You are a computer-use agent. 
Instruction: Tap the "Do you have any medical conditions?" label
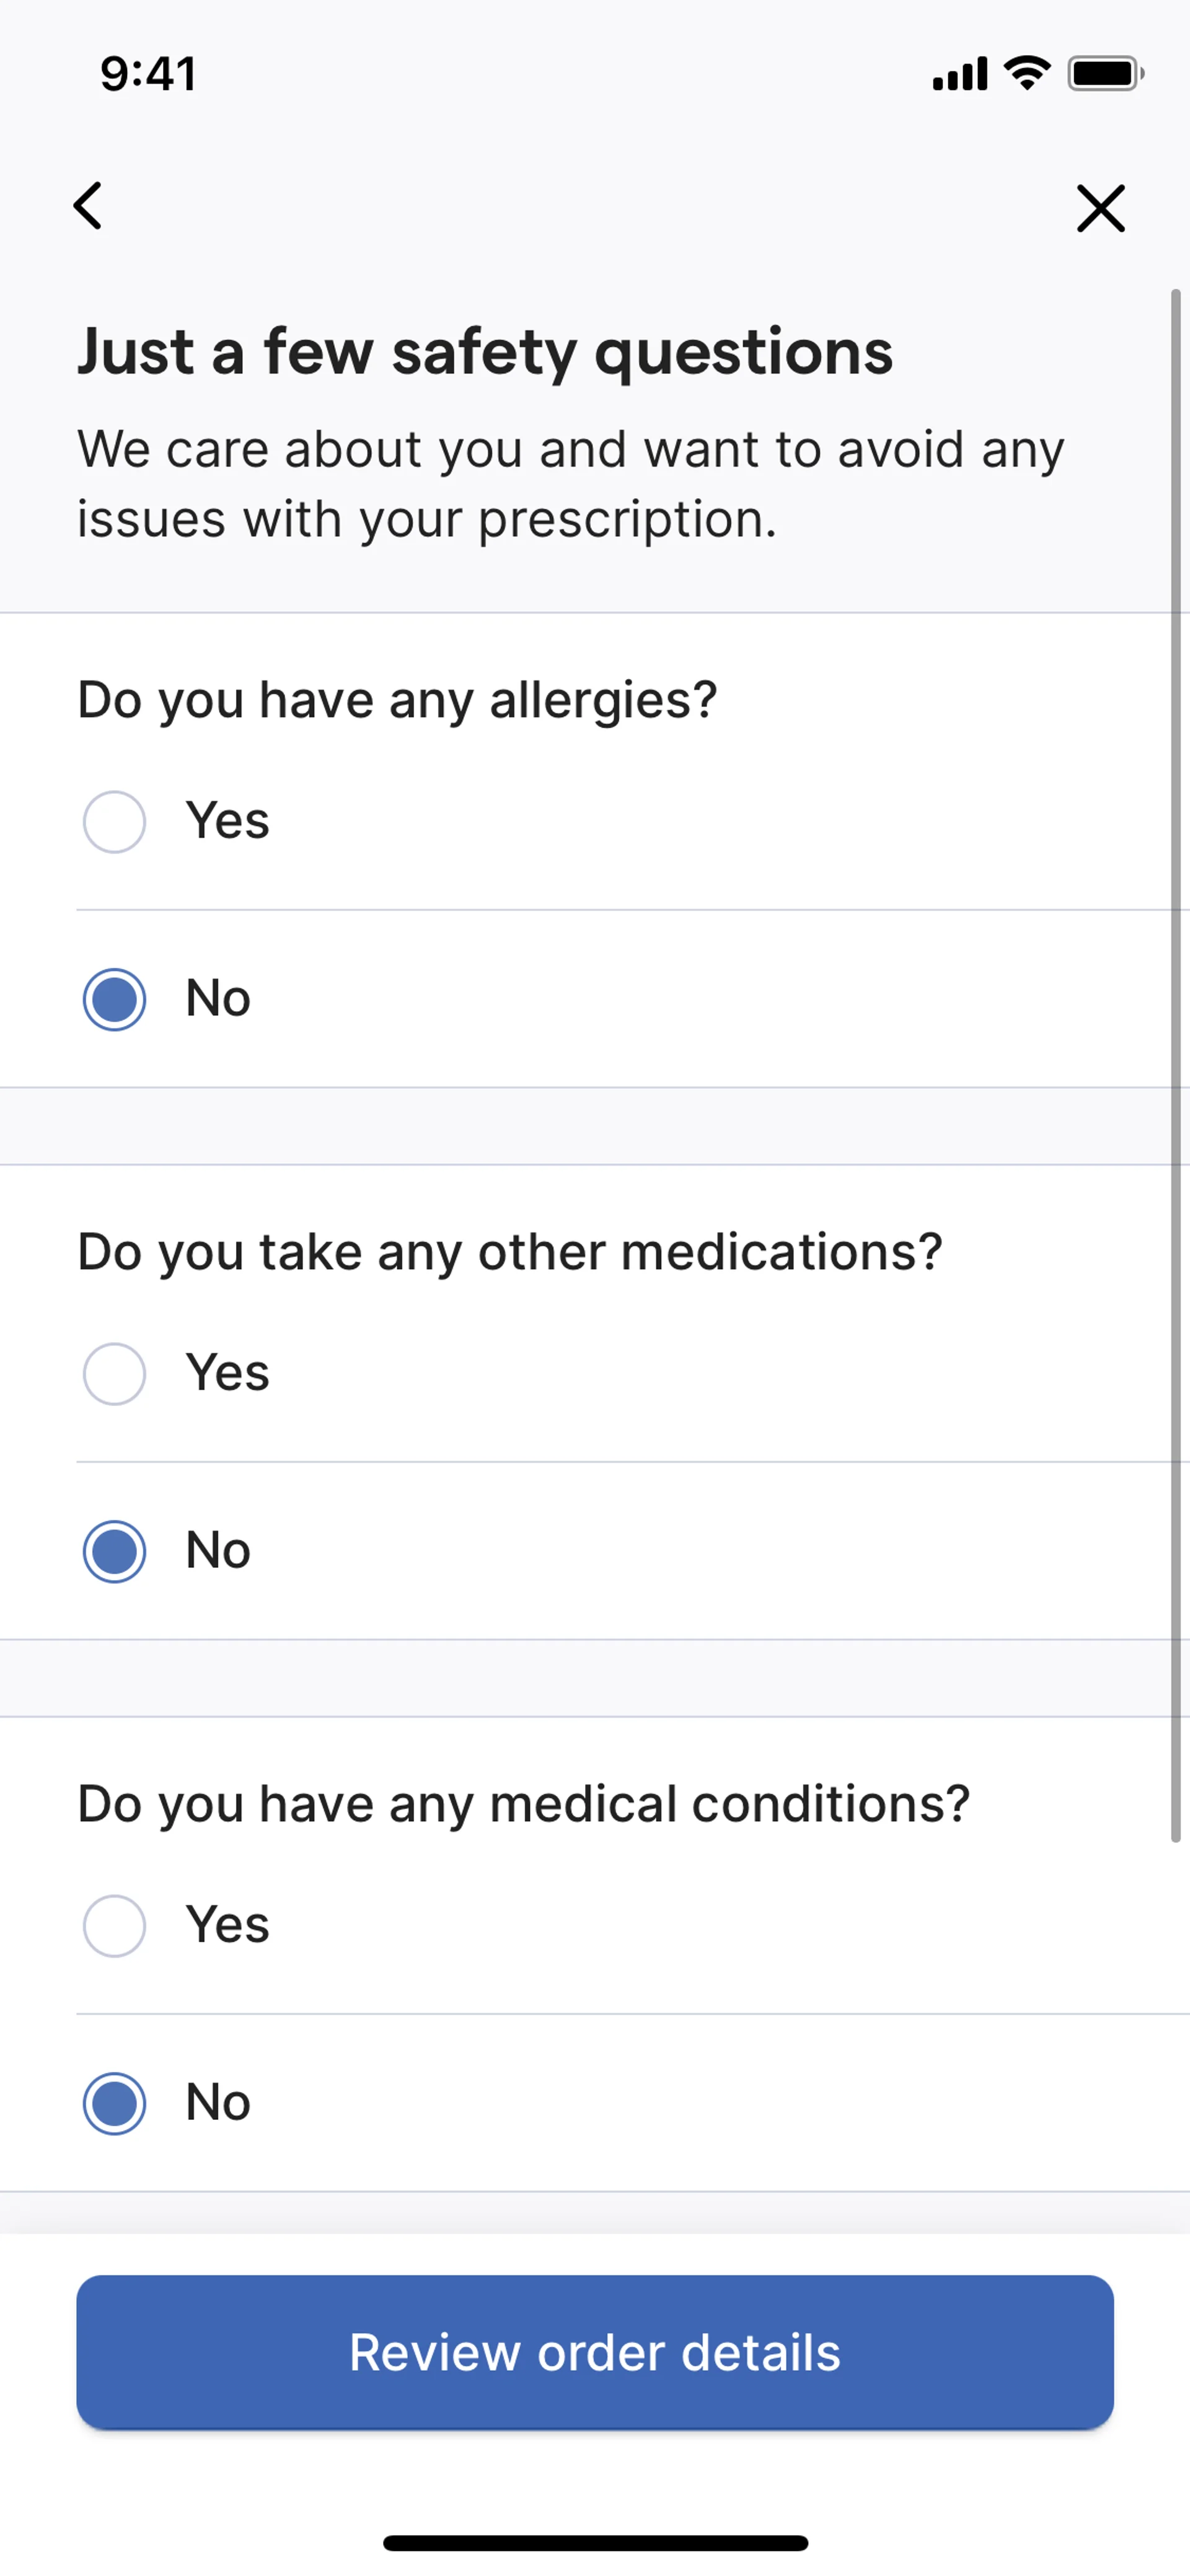[523, 1804]
